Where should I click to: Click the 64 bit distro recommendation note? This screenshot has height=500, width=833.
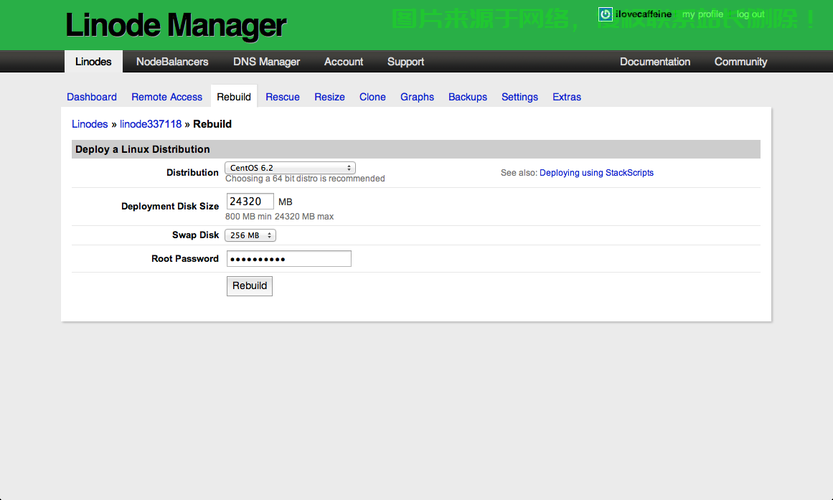(x=305, y=179)
